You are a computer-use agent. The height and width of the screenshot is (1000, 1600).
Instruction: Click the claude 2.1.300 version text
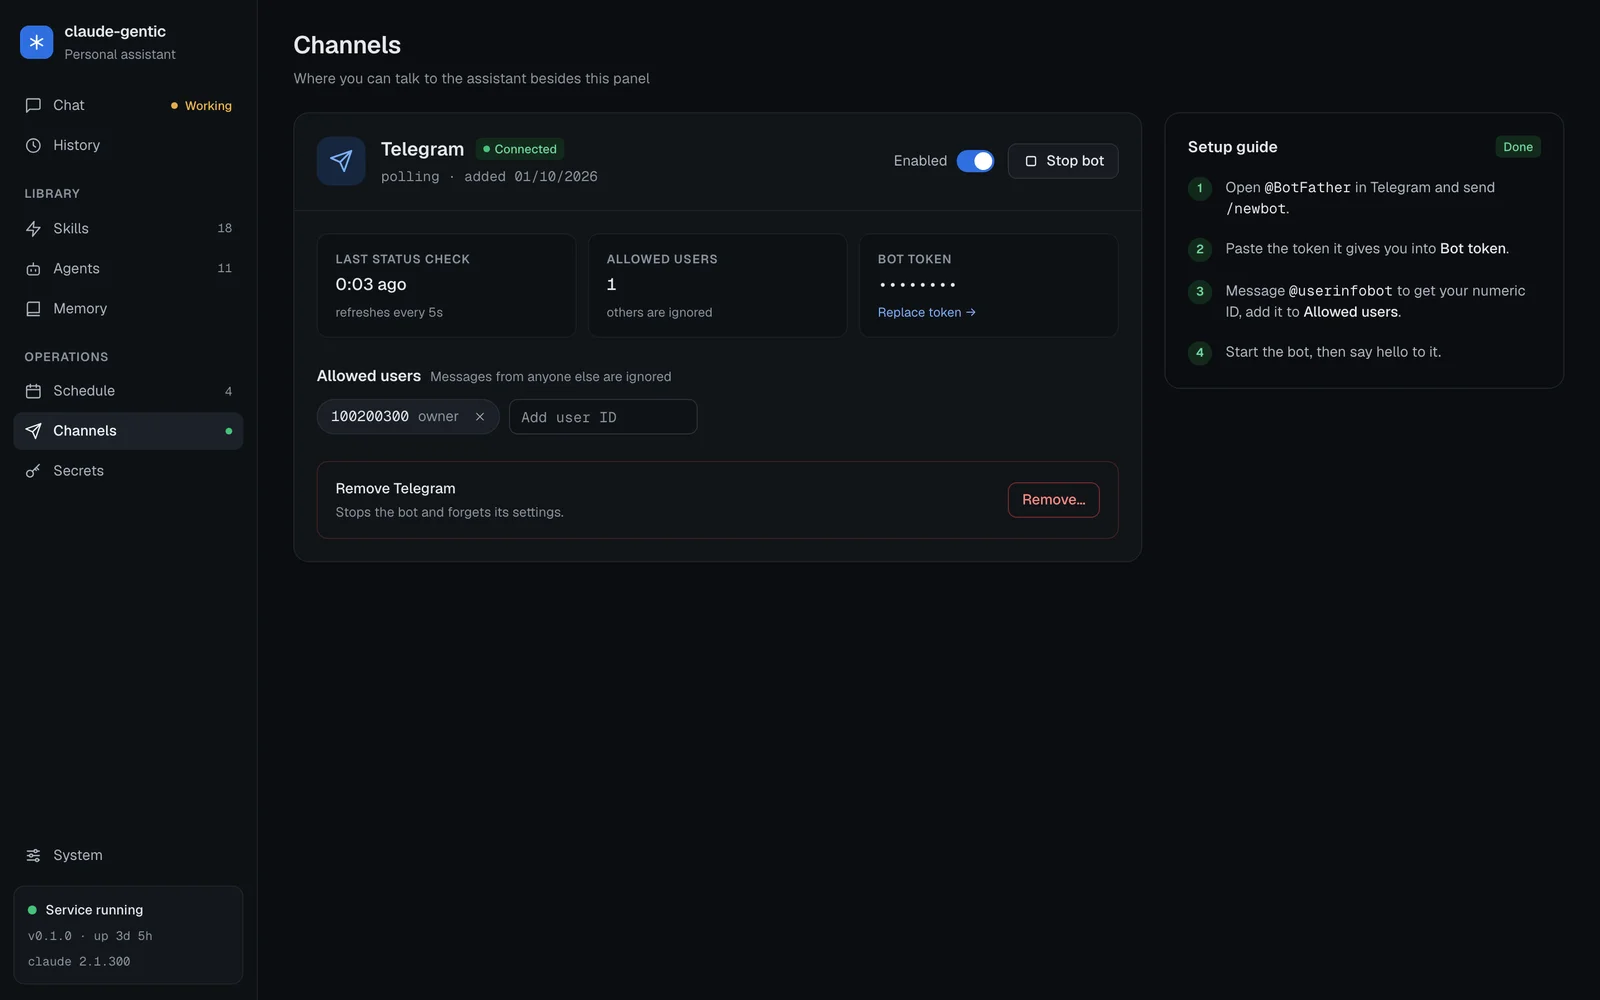79,962
